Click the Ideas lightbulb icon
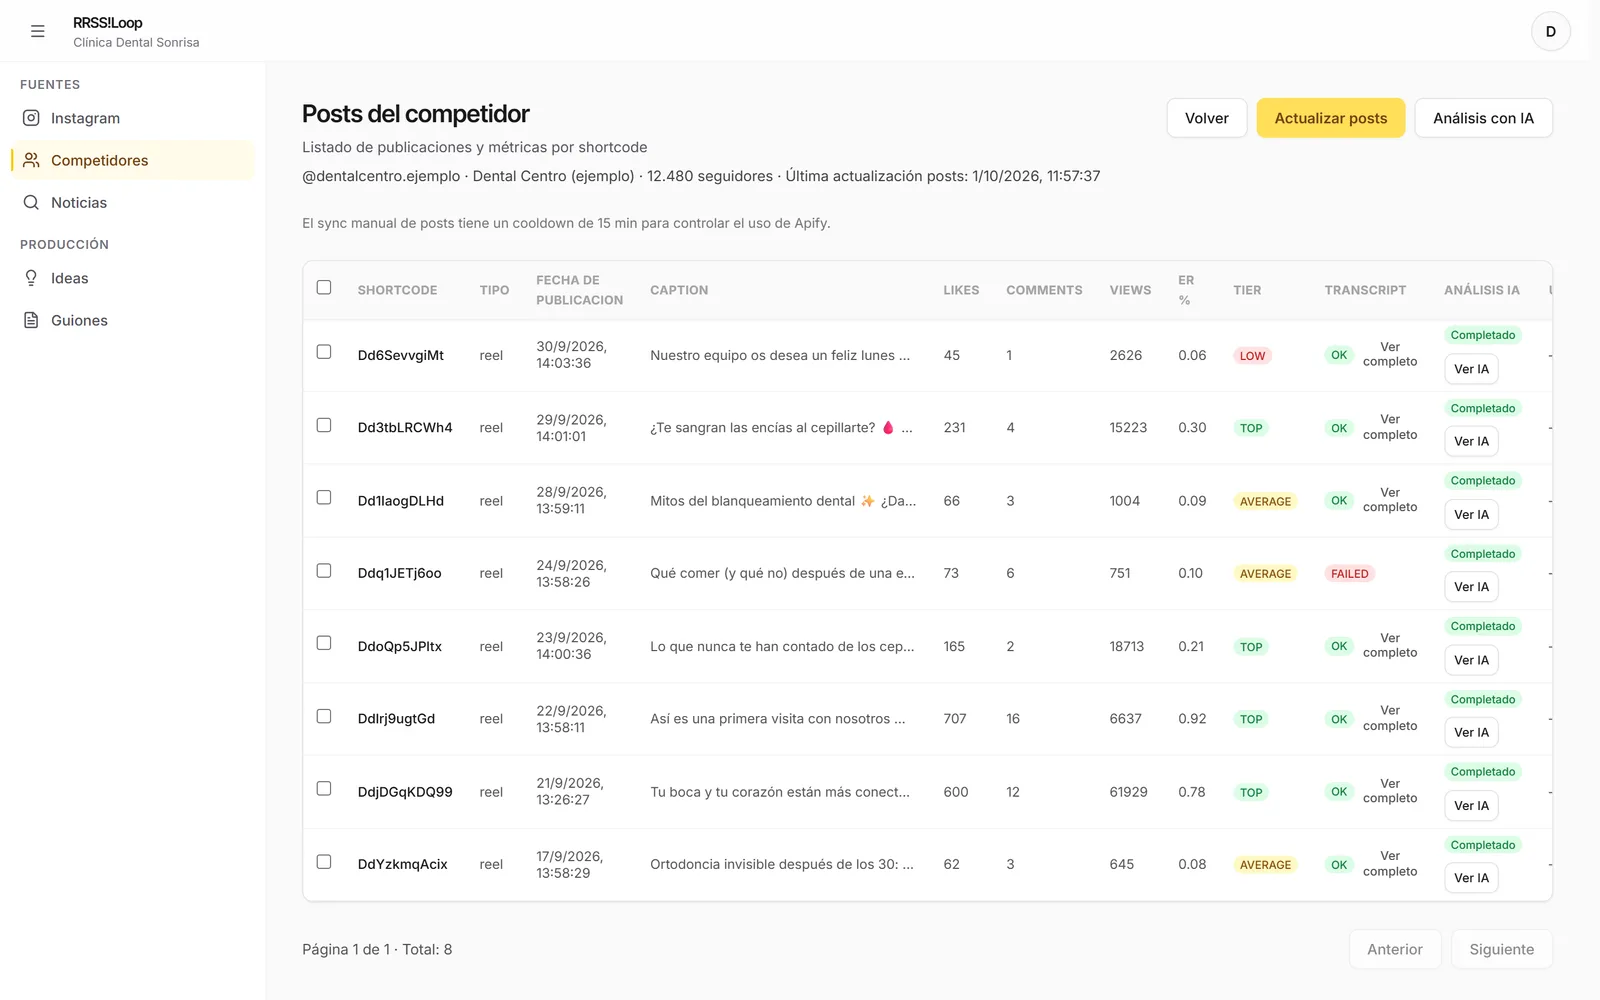 [31, 278]
